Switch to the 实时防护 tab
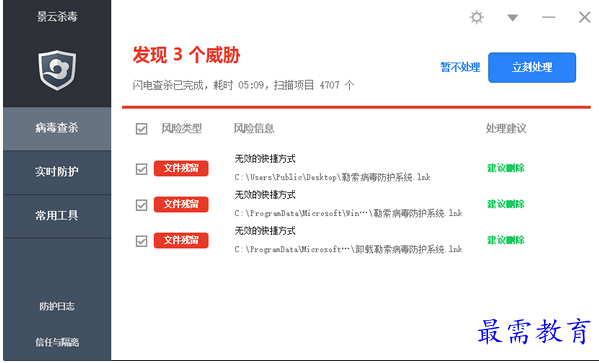The height and width of the screenshot is (363, 599). [x=57, y=172]
